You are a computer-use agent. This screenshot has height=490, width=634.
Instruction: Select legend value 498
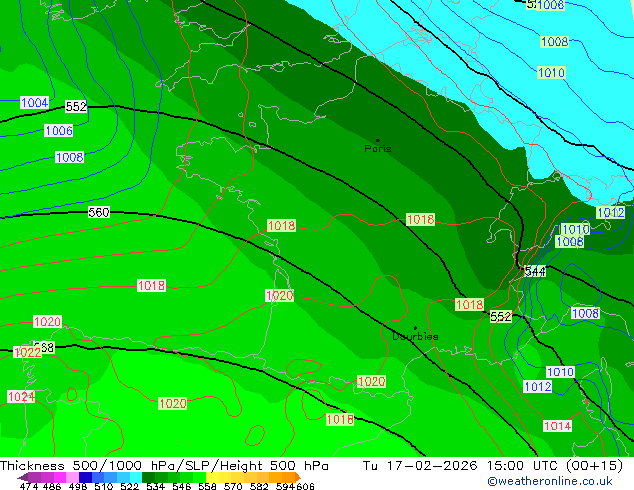(78, 486)
